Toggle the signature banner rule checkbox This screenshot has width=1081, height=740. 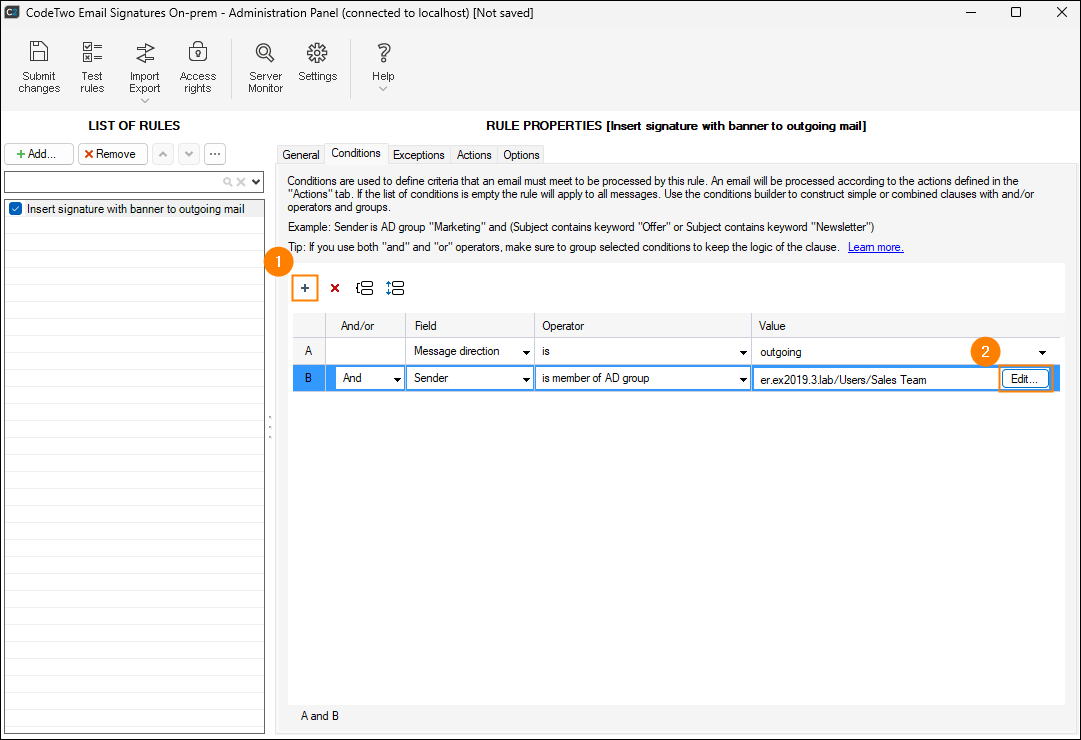tap(15, 209)
